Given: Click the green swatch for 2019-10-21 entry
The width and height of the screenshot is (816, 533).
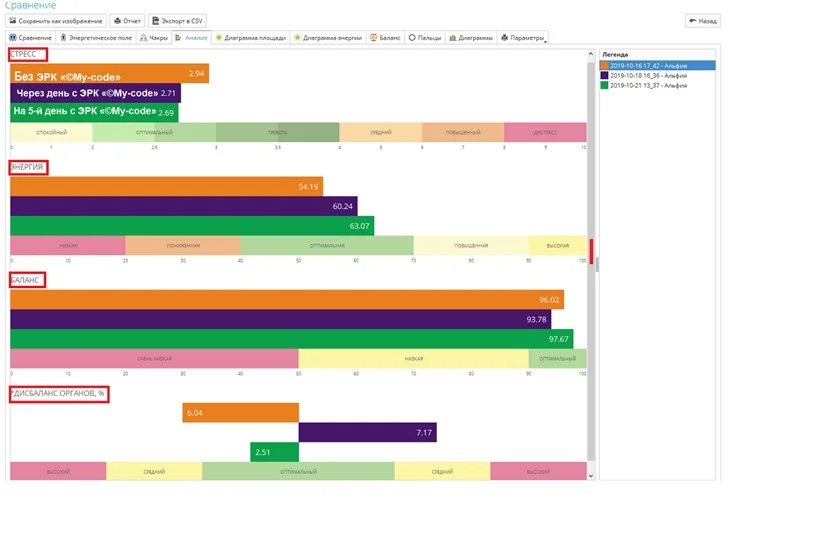Looking at the screenshot, I should pyautogui.click(x=604, y=85).
